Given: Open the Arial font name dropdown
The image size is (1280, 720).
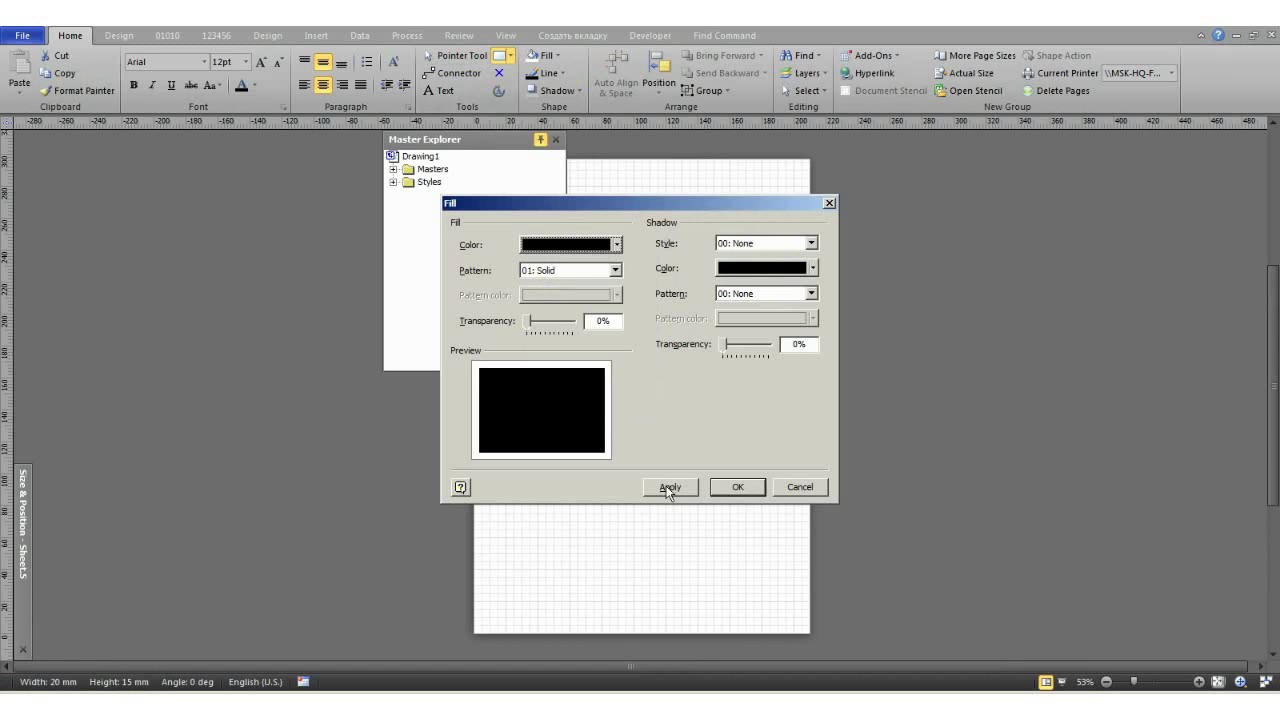Looking at the screenshot, I should [204, 62].
